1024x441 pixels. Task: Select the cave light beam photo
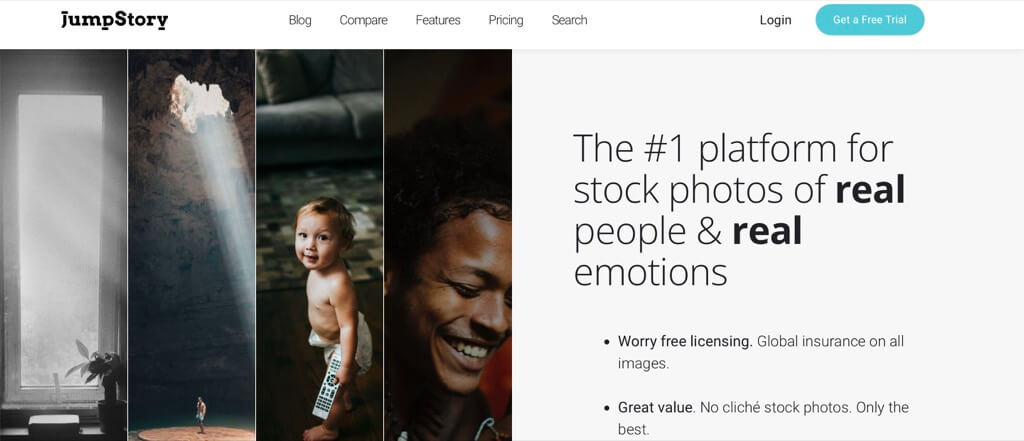pyautogui.click(x=191, y=245)
